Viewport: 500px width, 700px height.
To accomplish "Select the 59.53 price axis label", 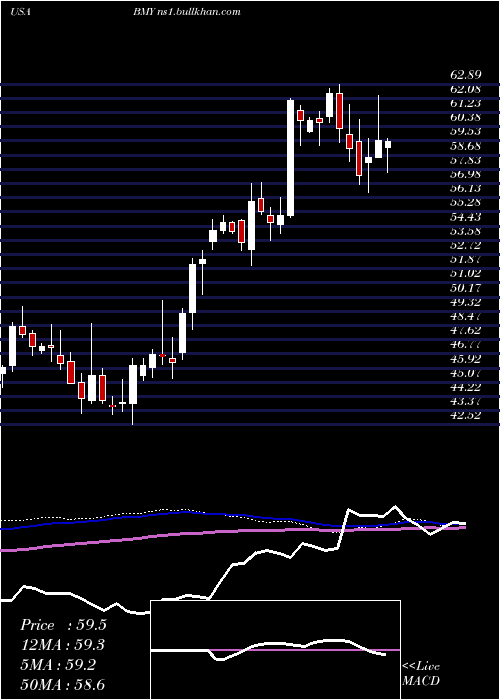I will [x=465, y=131].
